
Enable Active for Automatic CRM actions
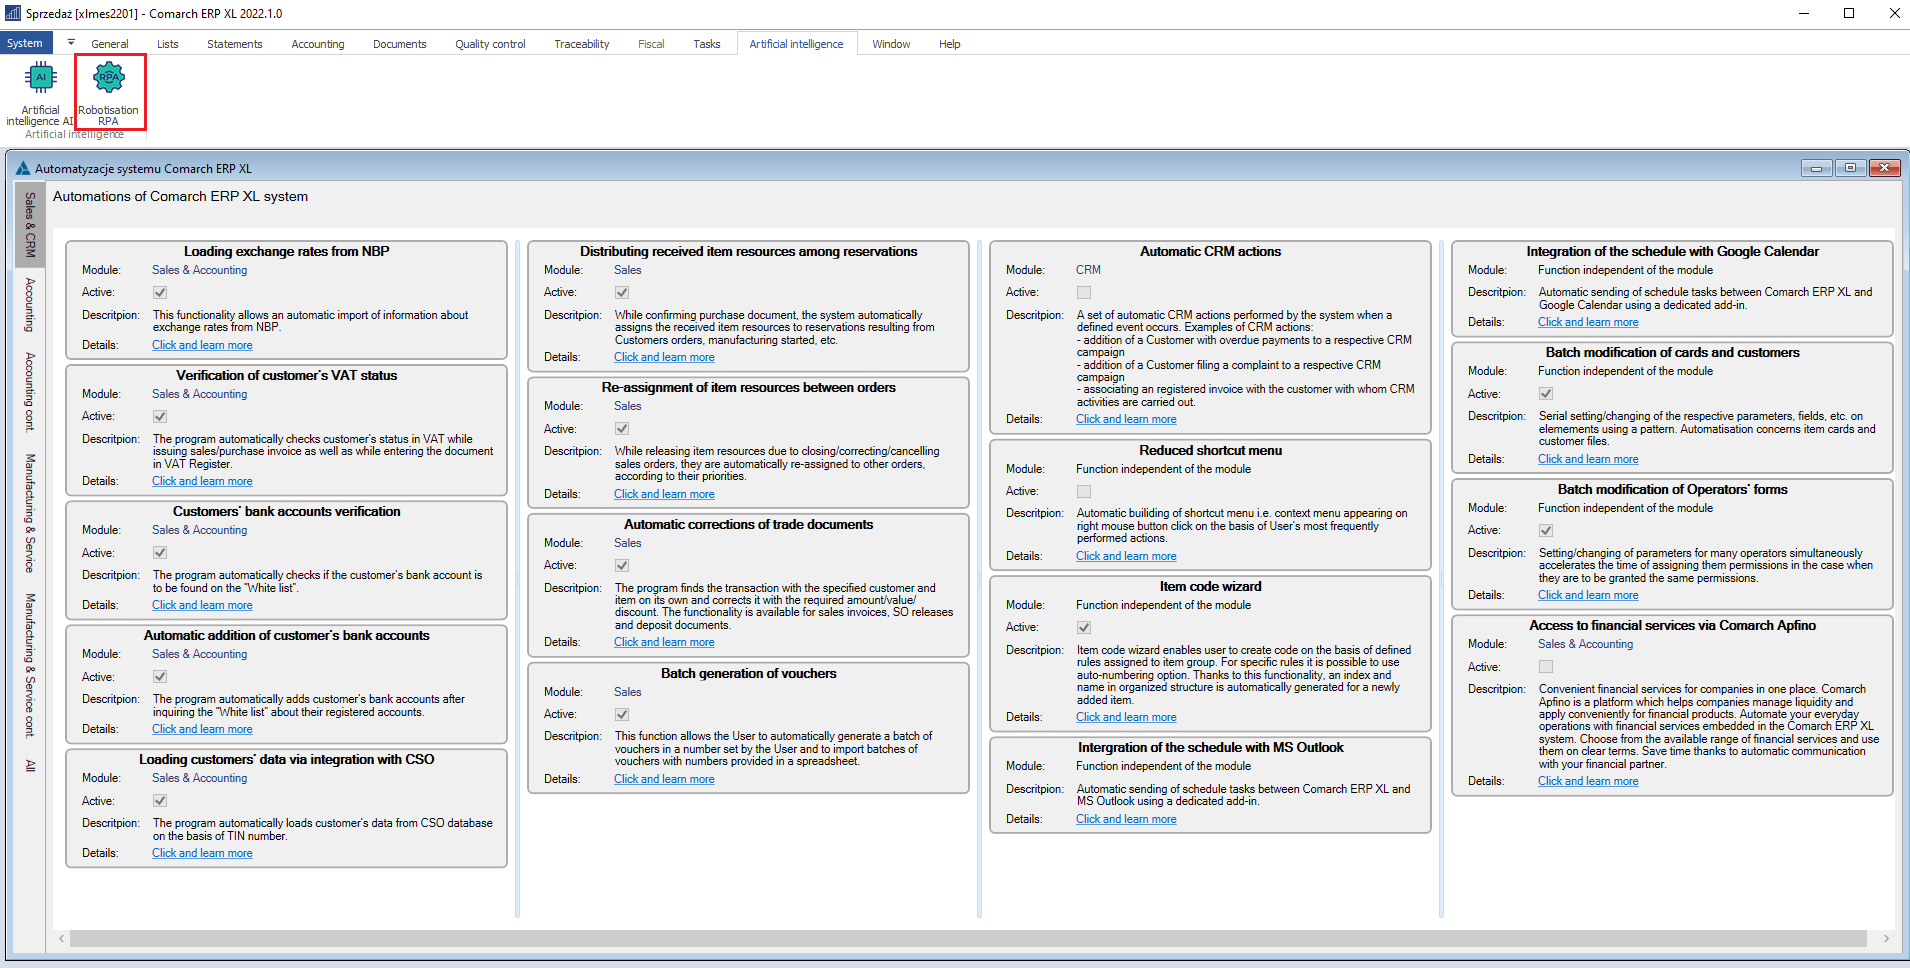coord(1084,292)
